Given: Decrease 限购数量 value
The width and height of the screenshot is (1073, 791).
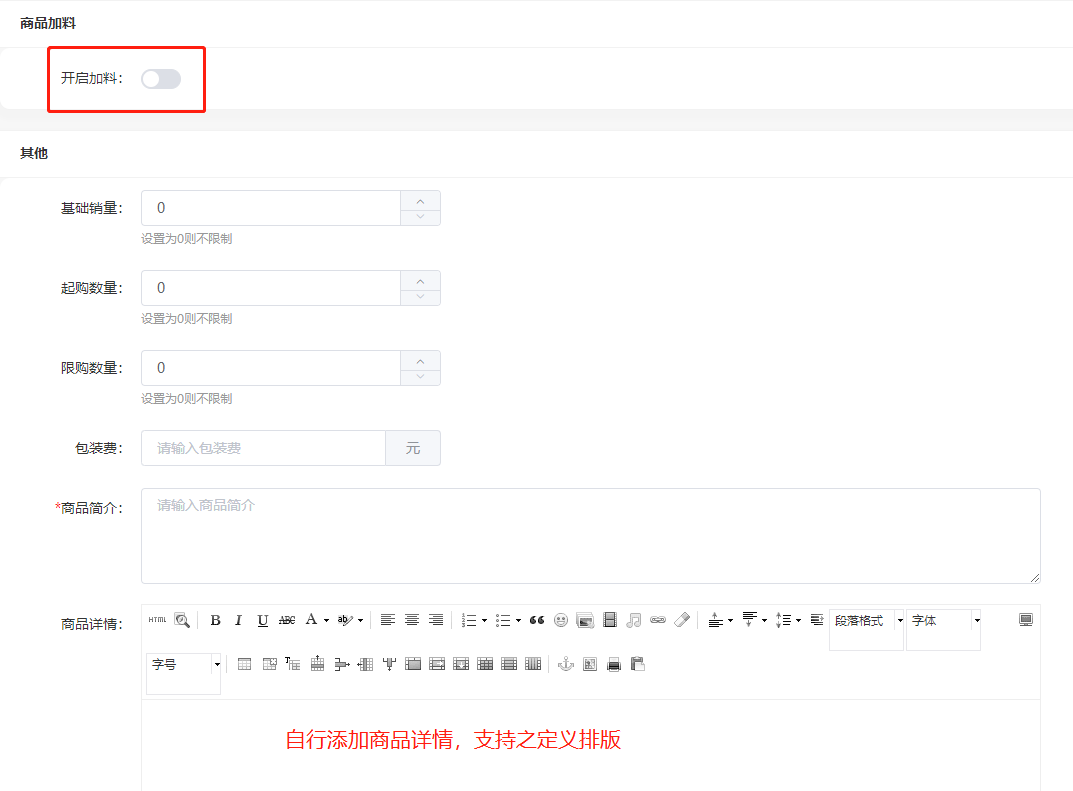Looking at the screenshot, I should coord(420,376).
